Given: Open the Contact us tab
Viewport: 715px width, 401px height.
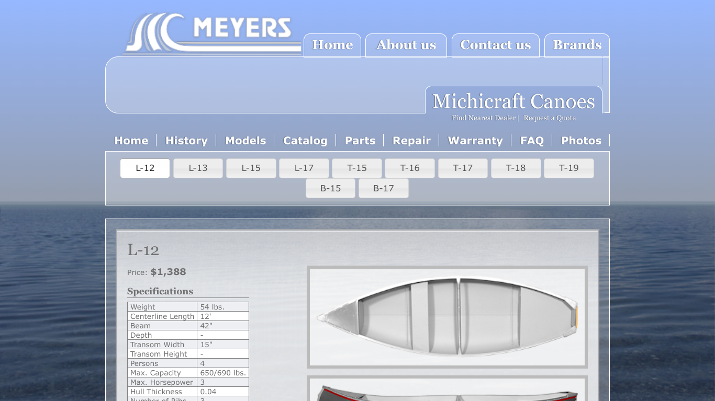Looking at the screenshot, I should [x=495, y=45].
